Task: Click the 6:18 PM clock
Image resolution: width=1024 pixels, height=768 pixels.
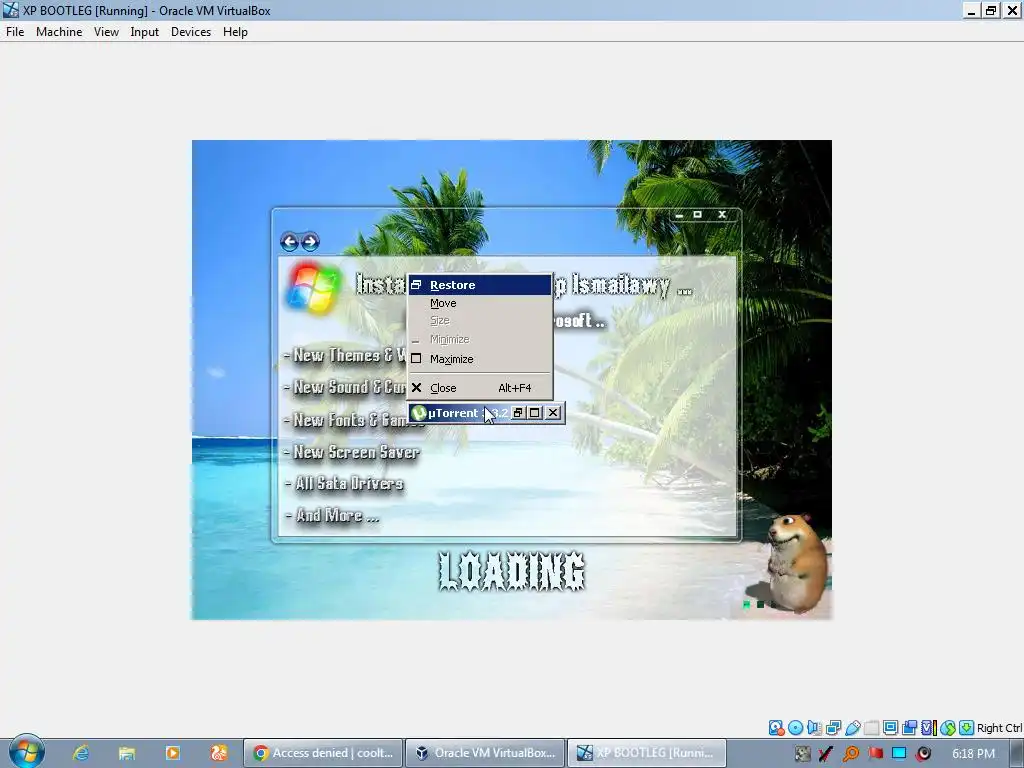Action: point(973,754)
